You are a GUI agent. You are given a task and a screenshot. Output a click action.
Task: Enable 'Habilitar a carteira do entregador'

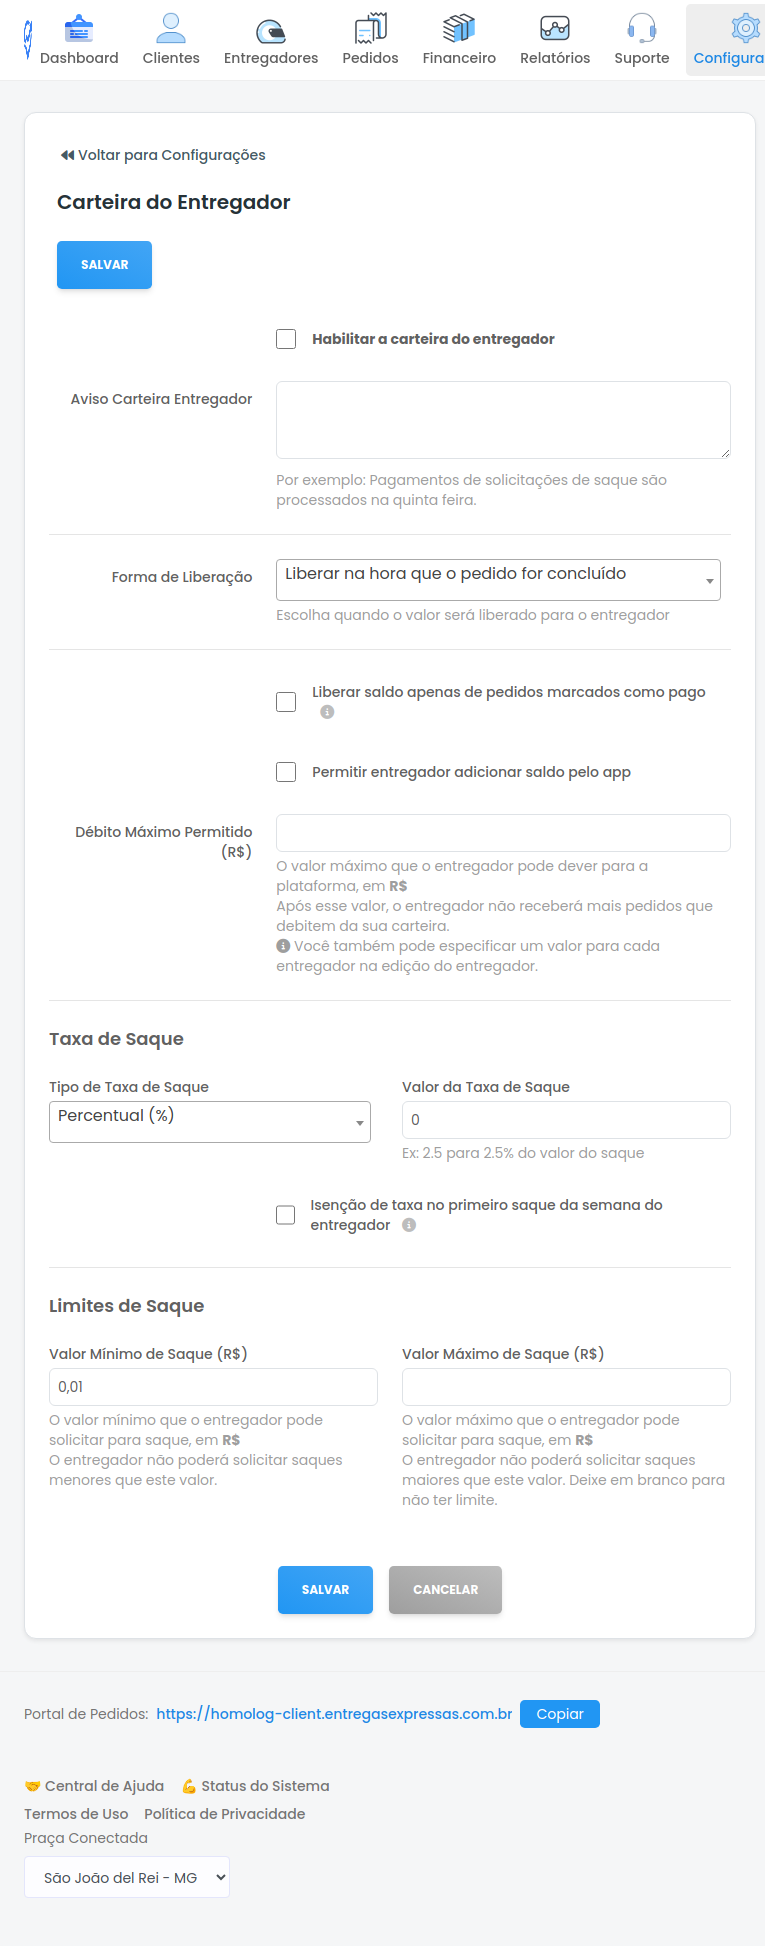coord(286,339)
